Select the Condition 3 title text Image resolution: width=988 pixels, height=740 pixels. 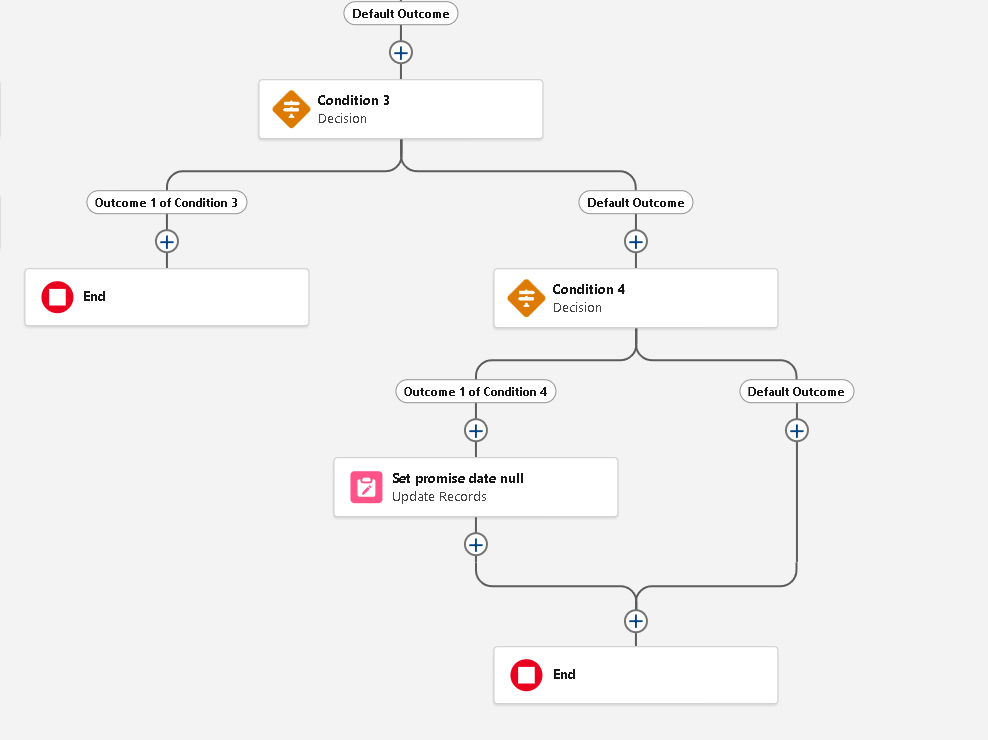pyautogui.click(x=354, y=101)
